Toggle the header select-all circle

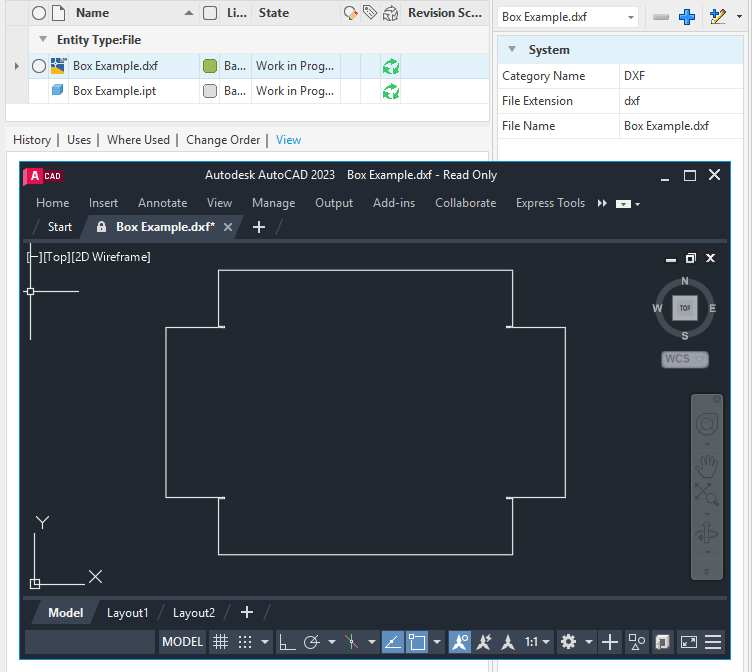point(39,13)
